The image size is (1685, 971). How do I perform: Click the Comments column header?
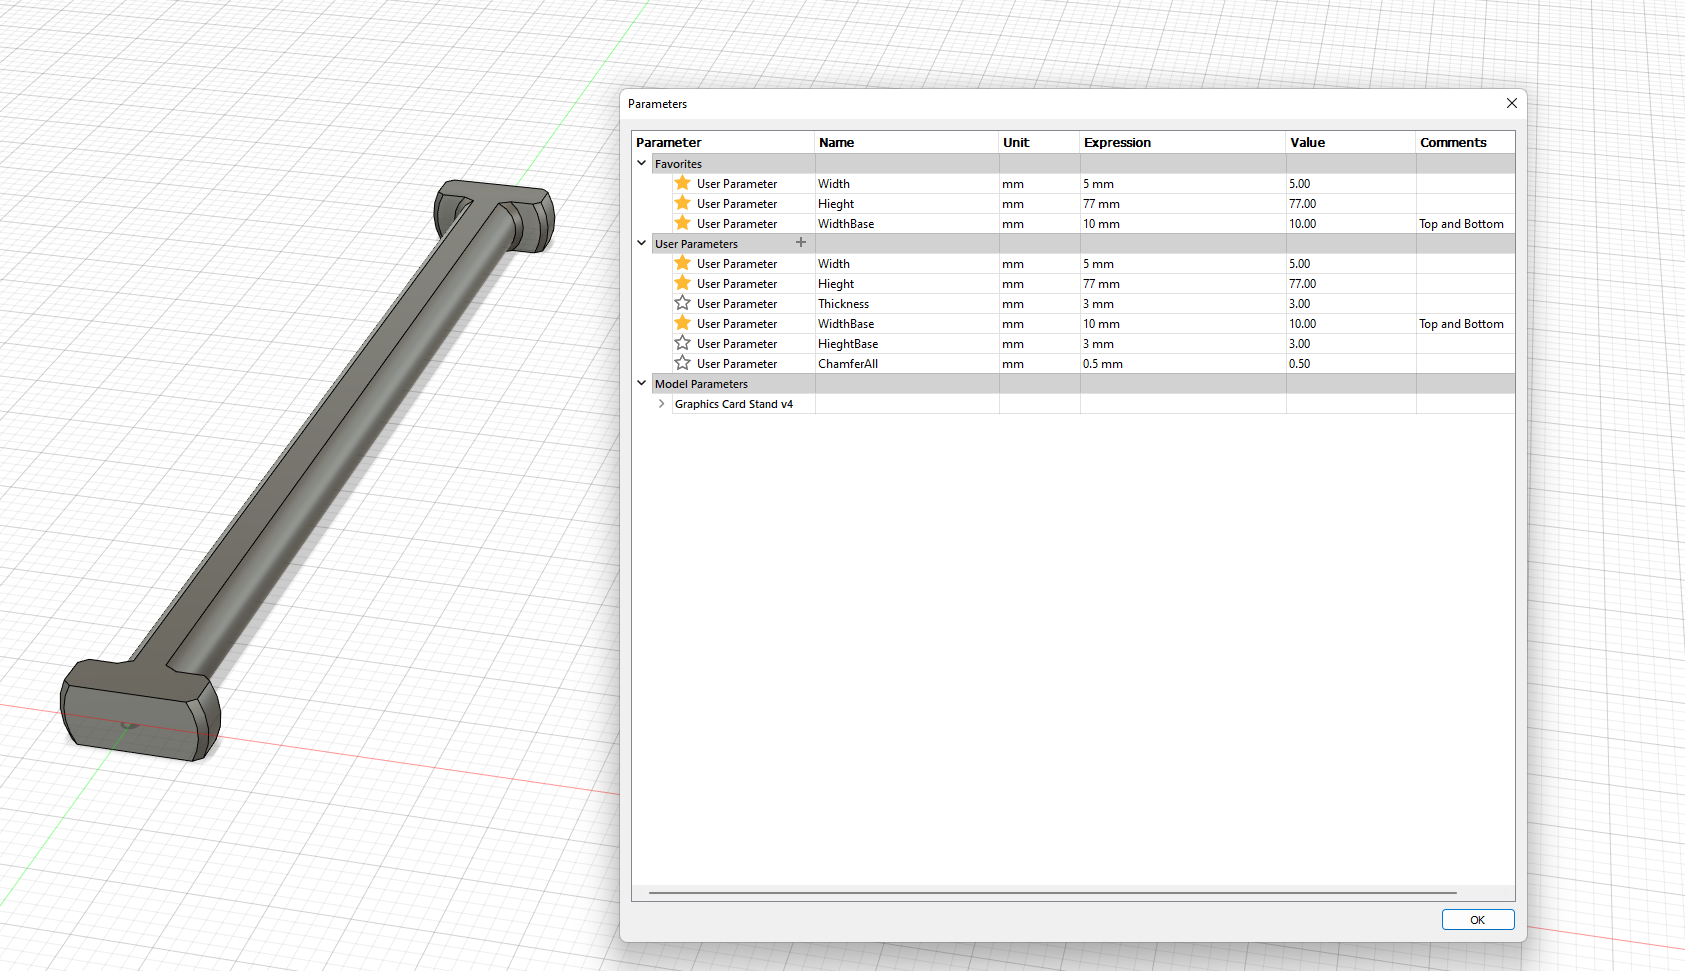[x=1465, y=143]
